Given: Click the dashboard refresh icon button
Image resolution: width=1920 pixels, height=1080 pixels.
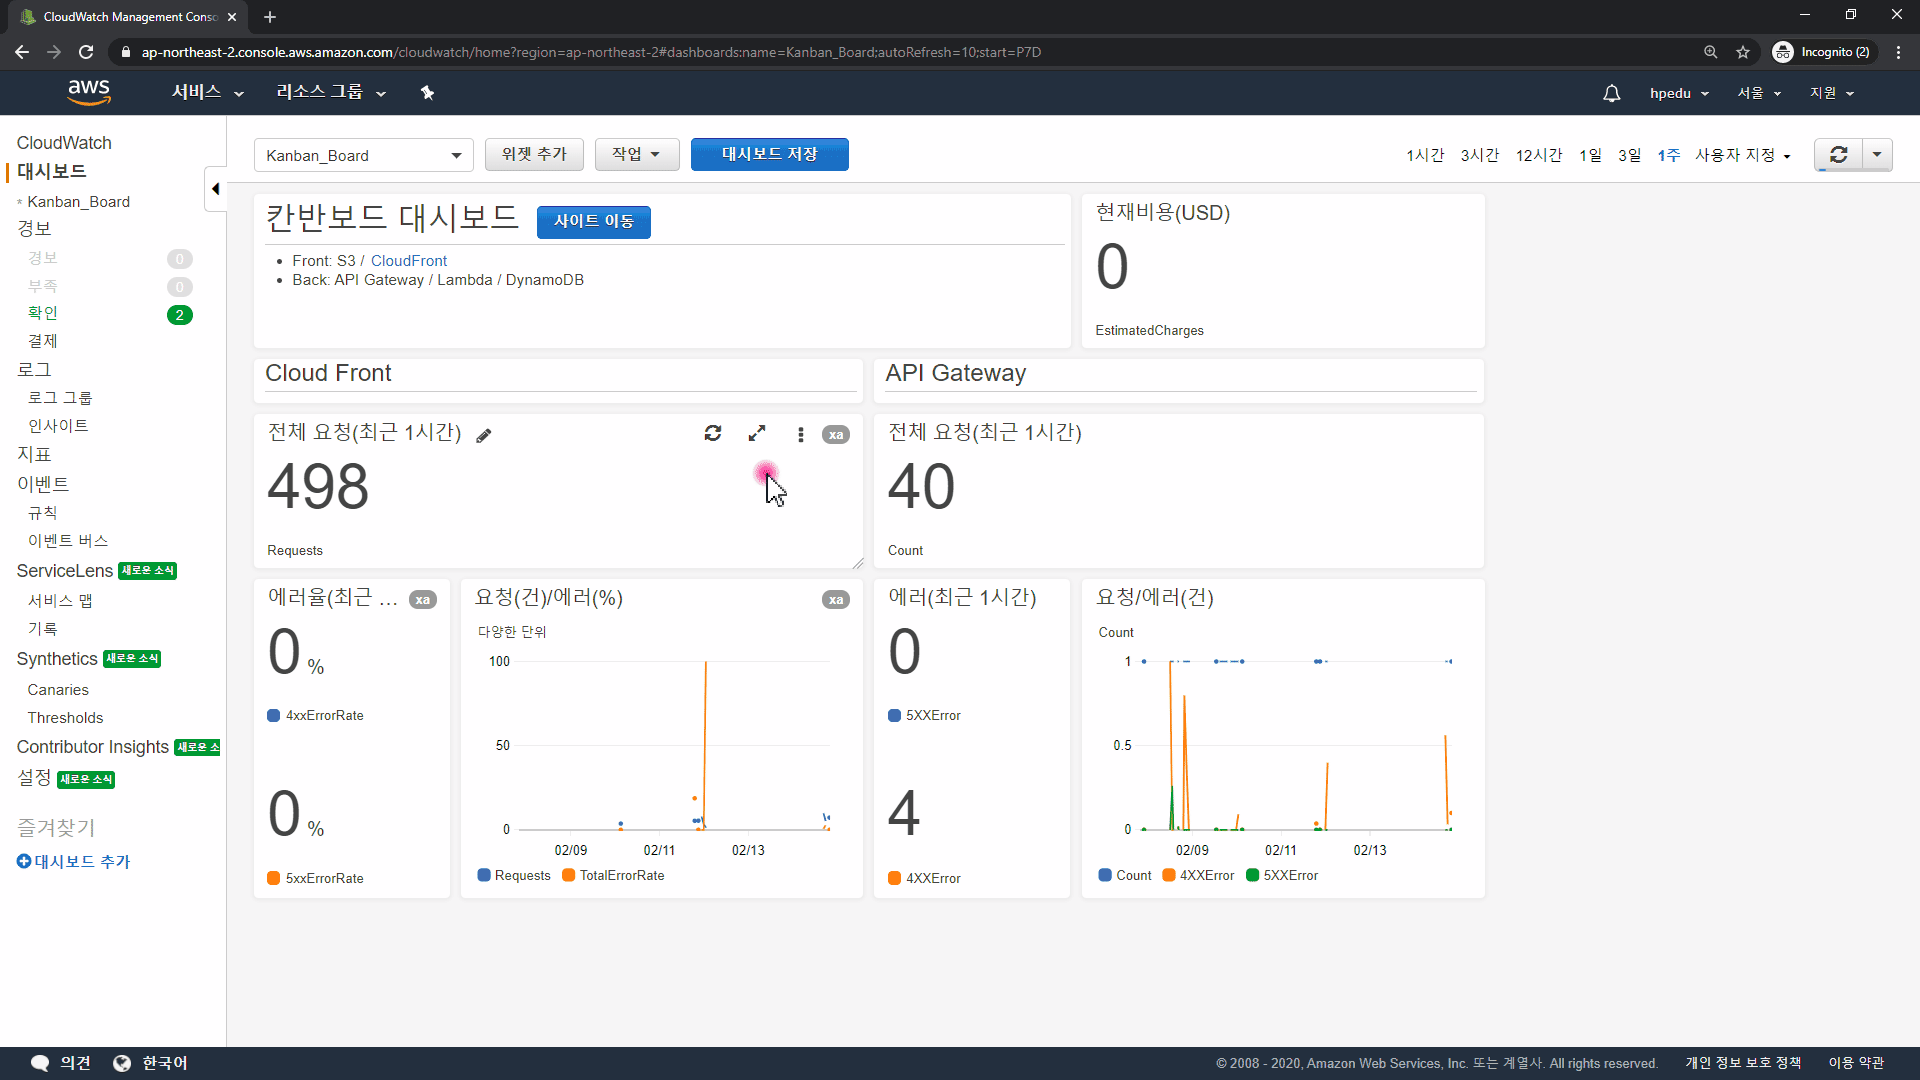Looking at the screenshot, I should click(x=1838, y=155).
